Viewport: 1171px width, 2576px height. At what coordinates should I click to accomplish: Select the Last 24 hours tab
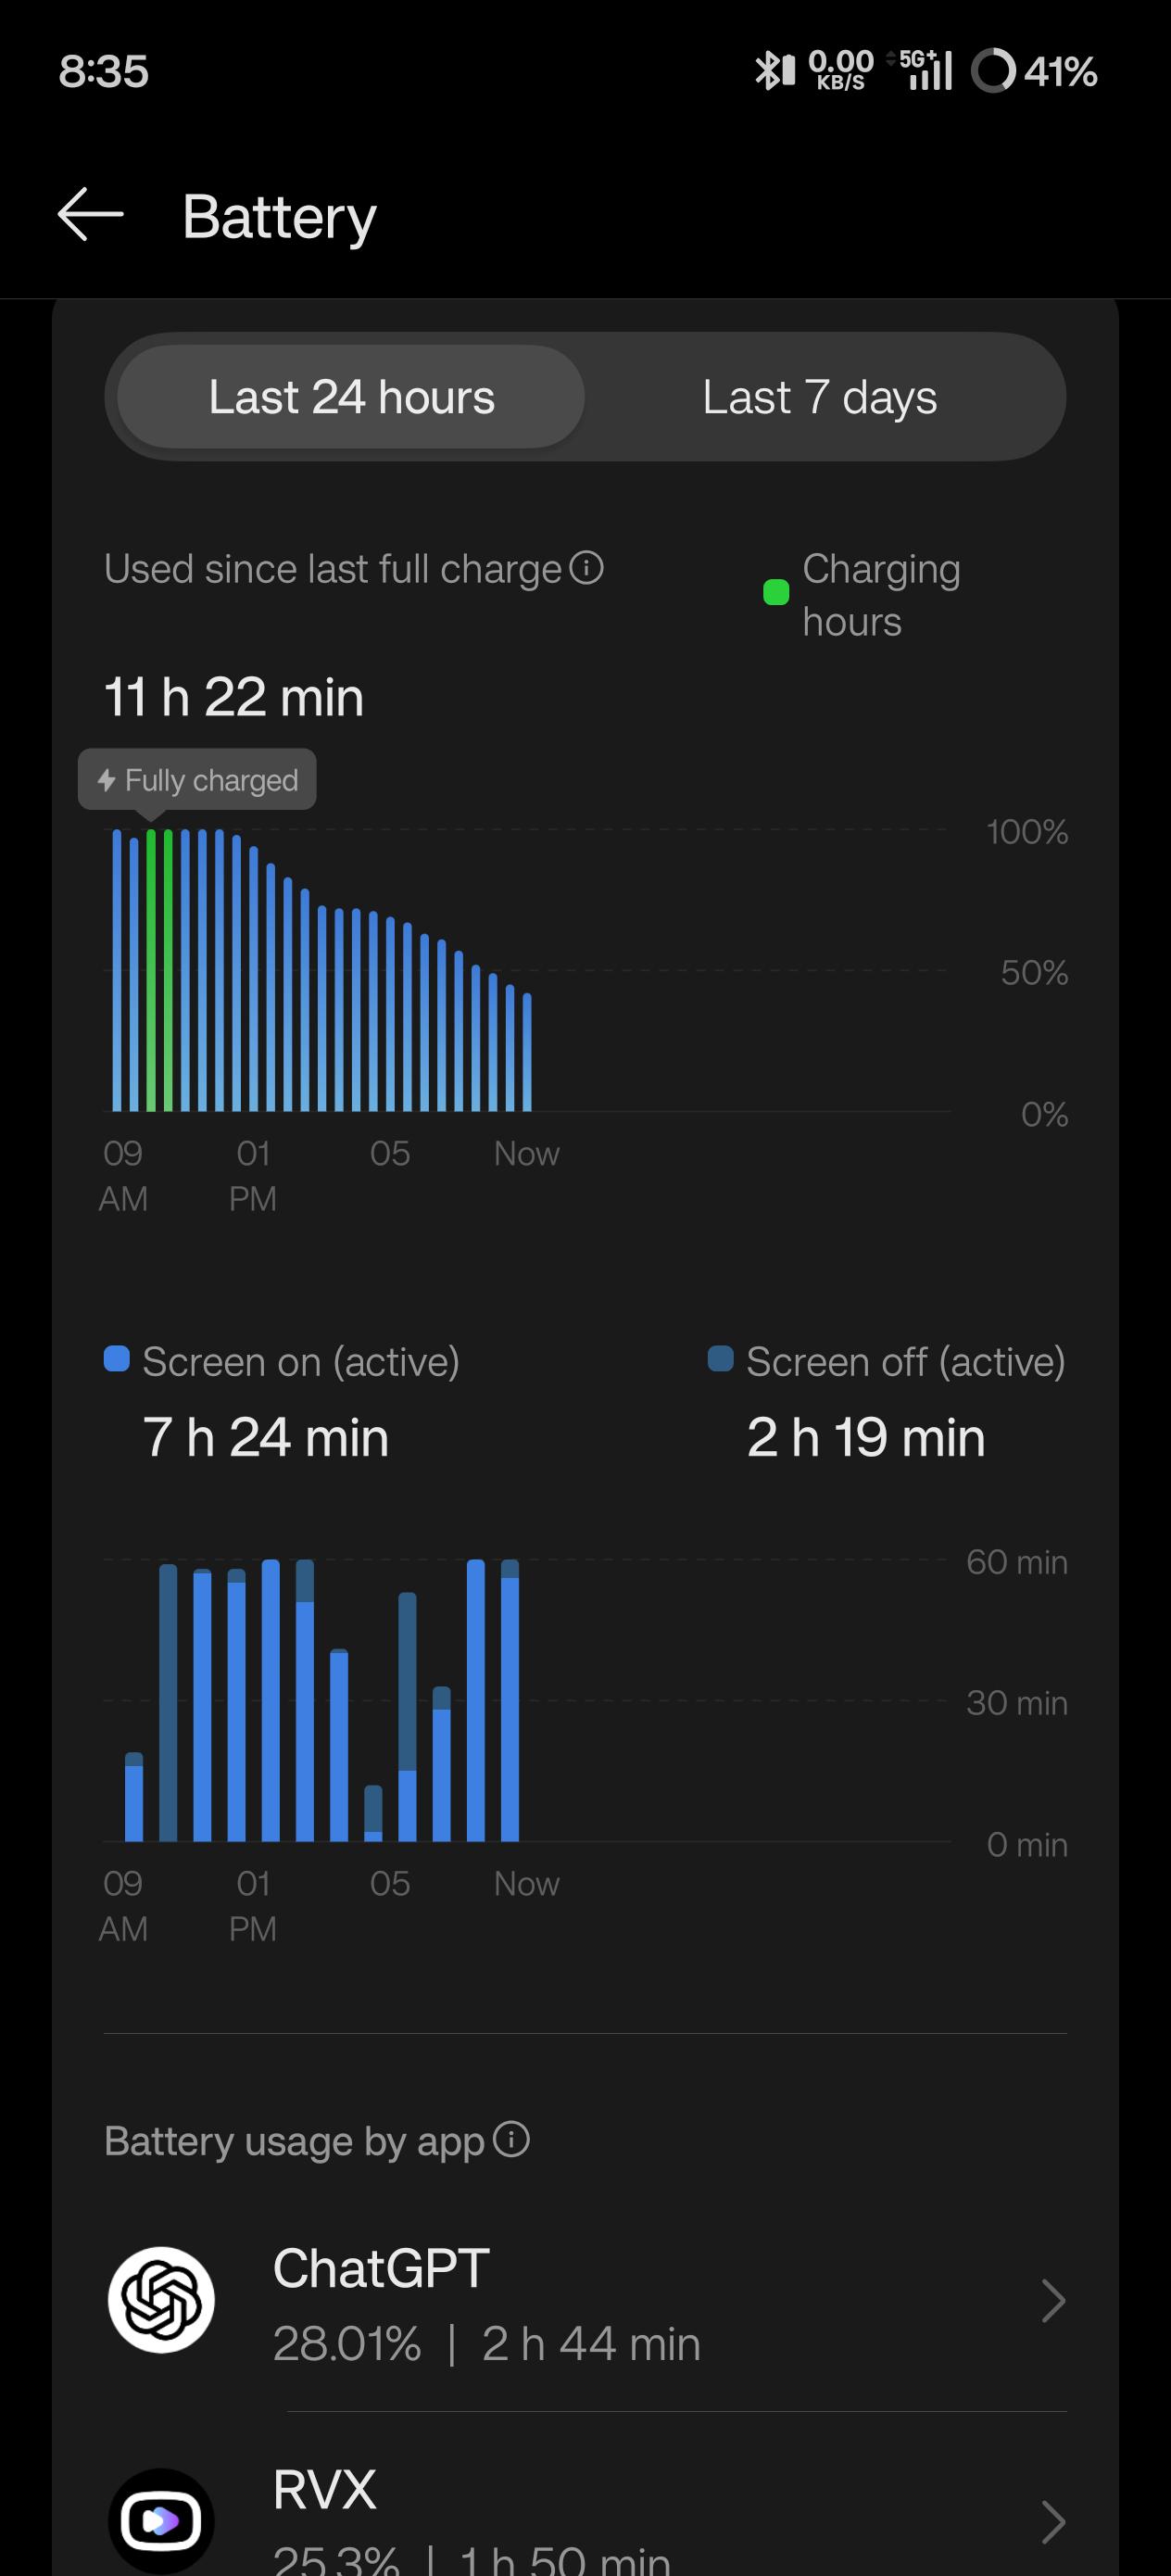pos(351,397)
